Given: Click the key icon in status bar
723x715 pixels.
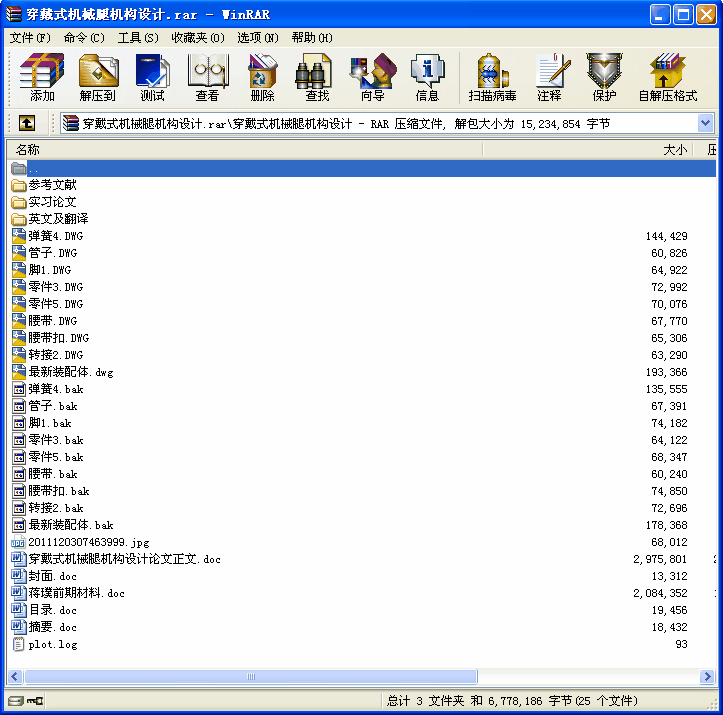Looking at the screenshot, I should [35, 701].
